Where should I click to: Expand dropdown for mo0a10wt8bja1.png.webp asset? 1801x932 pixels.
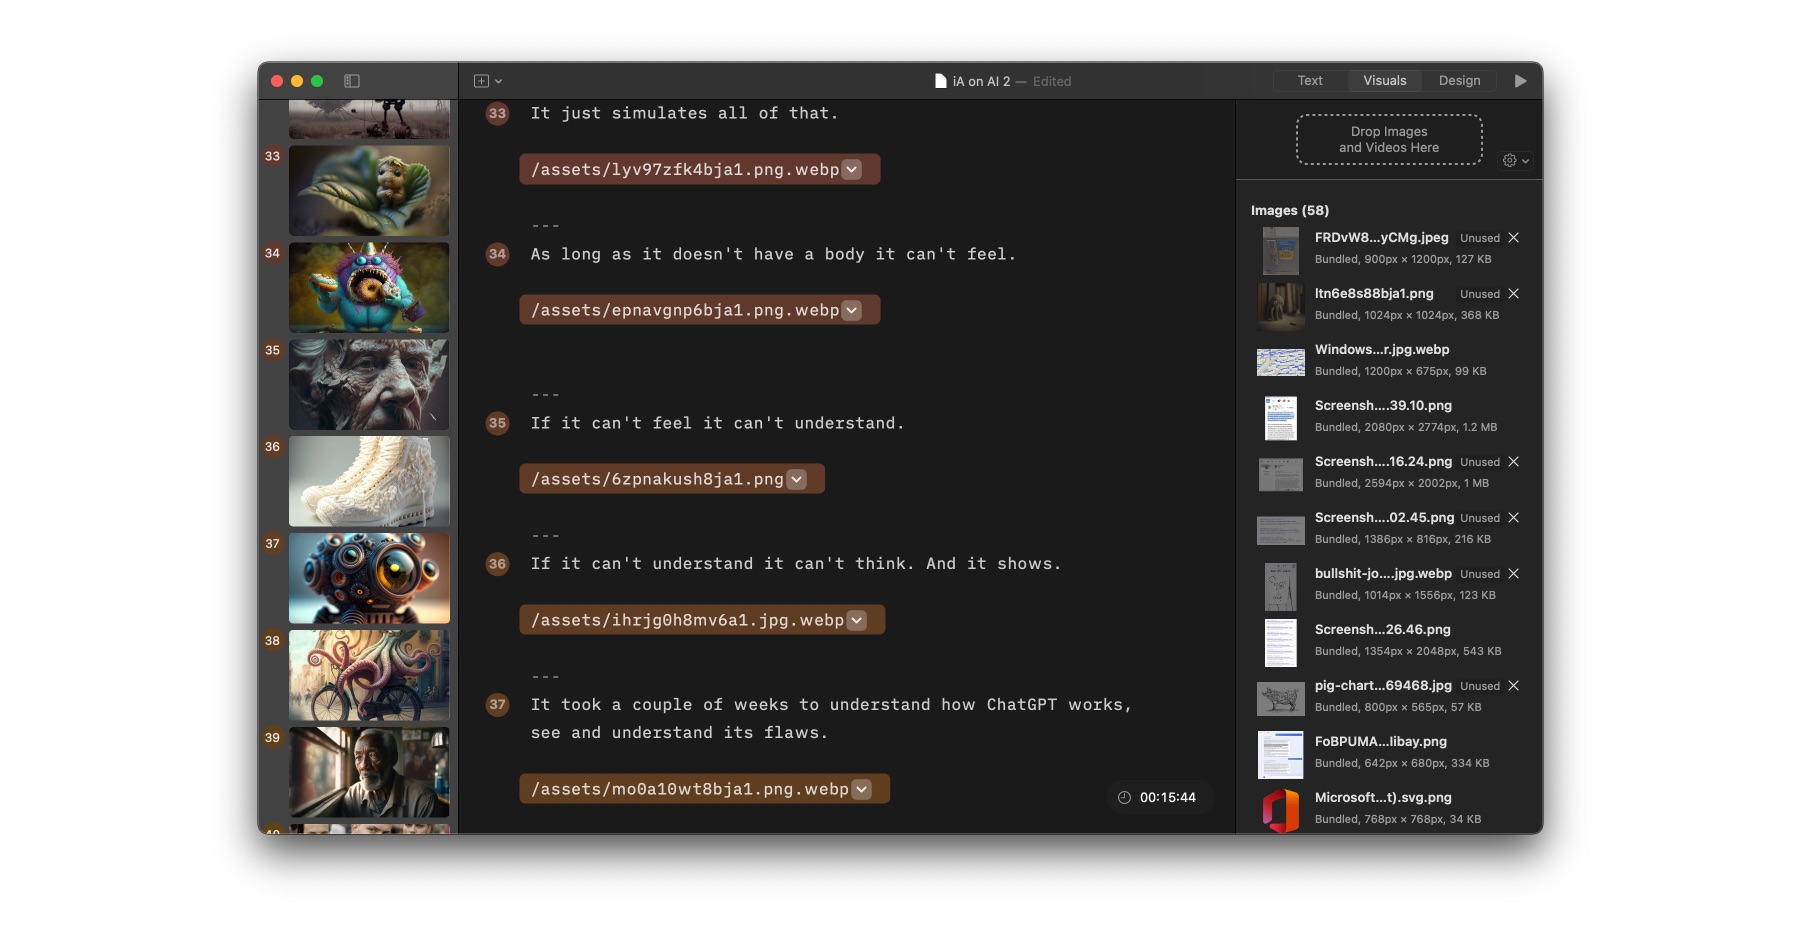(862, 790)
